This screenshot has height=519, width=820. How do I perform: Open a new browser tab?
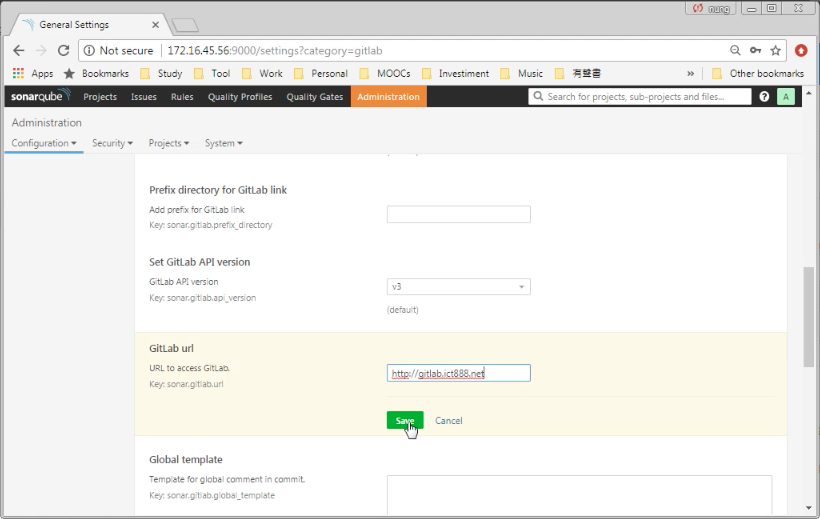(185, 25)
